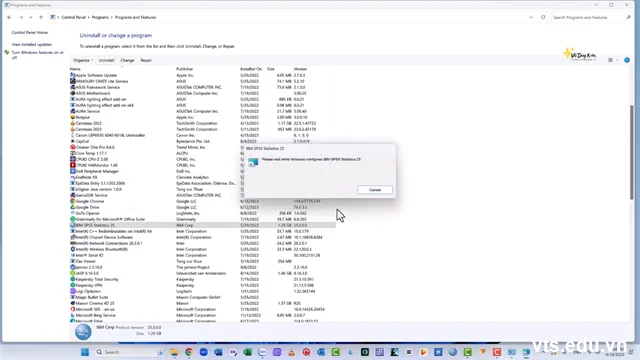Sort by the Name column header

tap(75, 69)
